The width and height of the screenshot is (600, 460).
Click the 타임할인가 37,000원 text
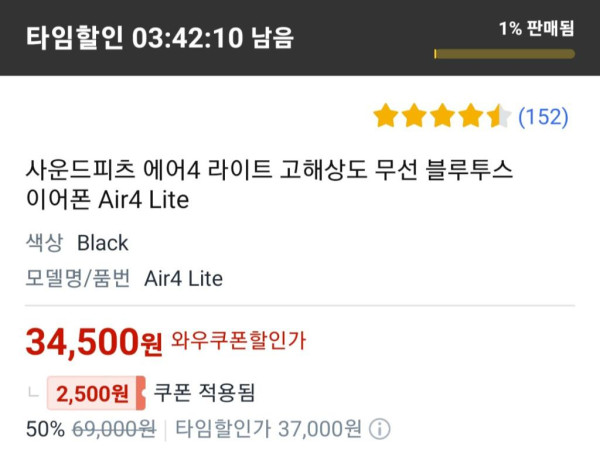(268, 430)
